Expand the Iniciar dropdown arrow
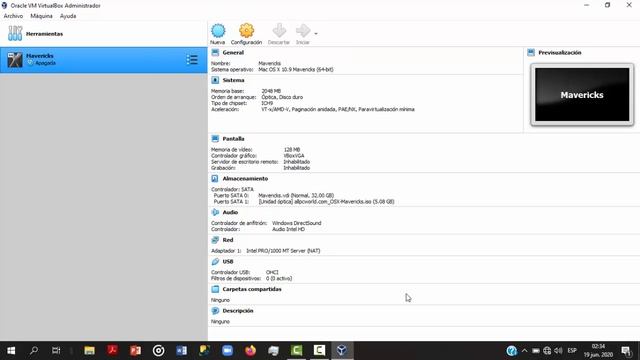 (316, 33)
